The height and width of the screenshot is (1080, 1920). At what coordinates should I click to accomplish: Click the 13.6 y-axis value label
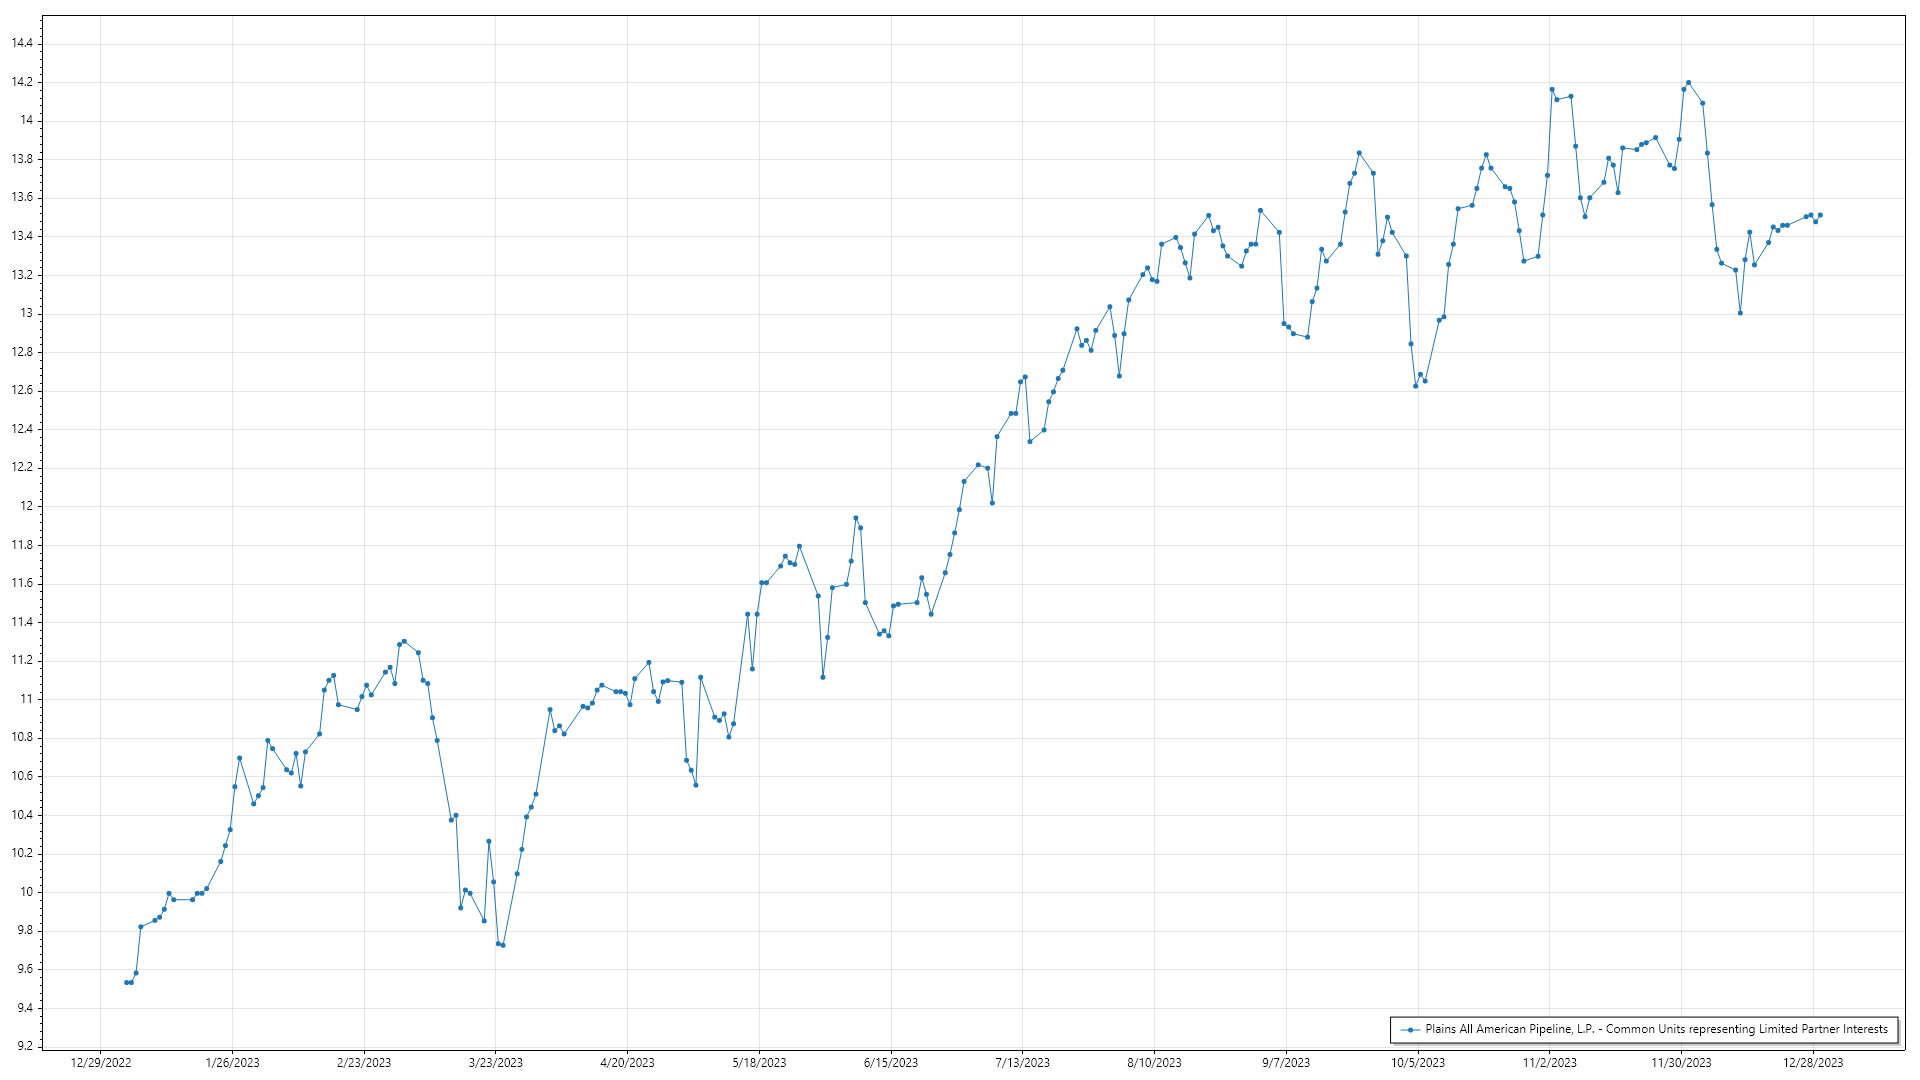(22, 197)
